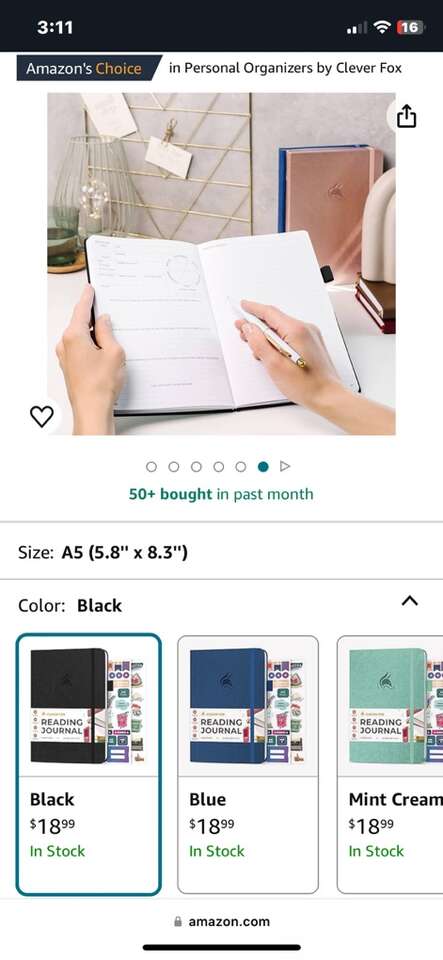Screen dimensions: 443x960
Task: Tap the main product photo of open journal
Action: tap(222, 264)
